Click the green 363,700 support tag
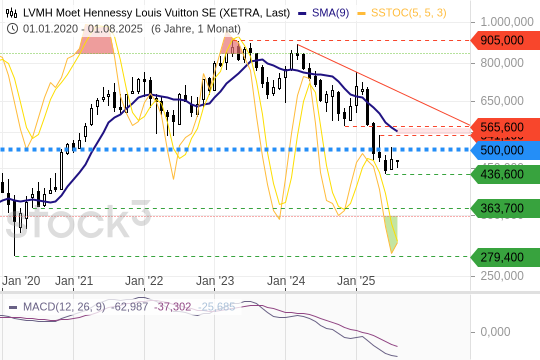The width and height of the screenshot is (540, 360). click(x=505, y=208)
